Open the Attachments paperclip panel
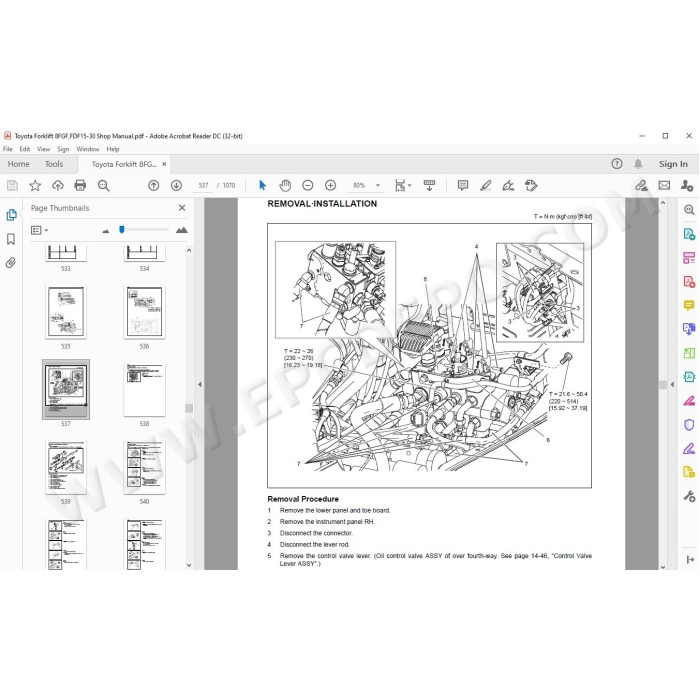 click(11, 262)
